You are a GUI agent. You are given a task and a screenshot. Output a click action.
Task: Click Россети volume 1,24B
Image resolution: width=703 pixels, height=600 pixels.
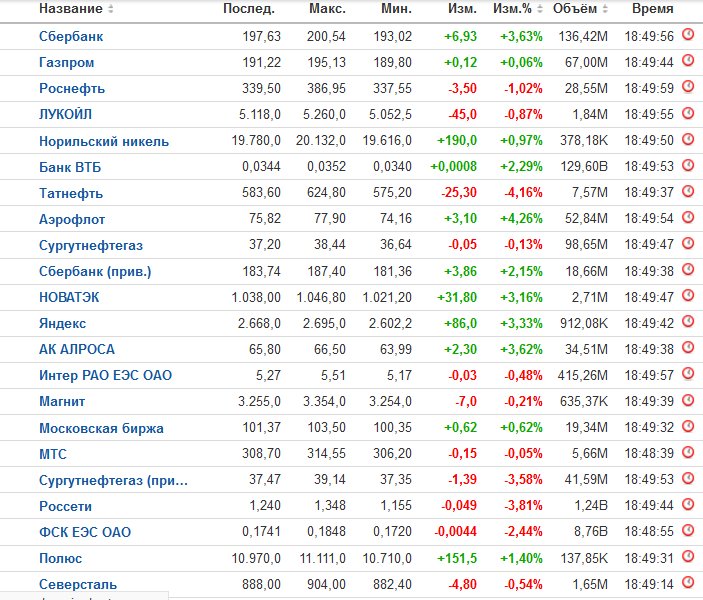tap(591, 505)
